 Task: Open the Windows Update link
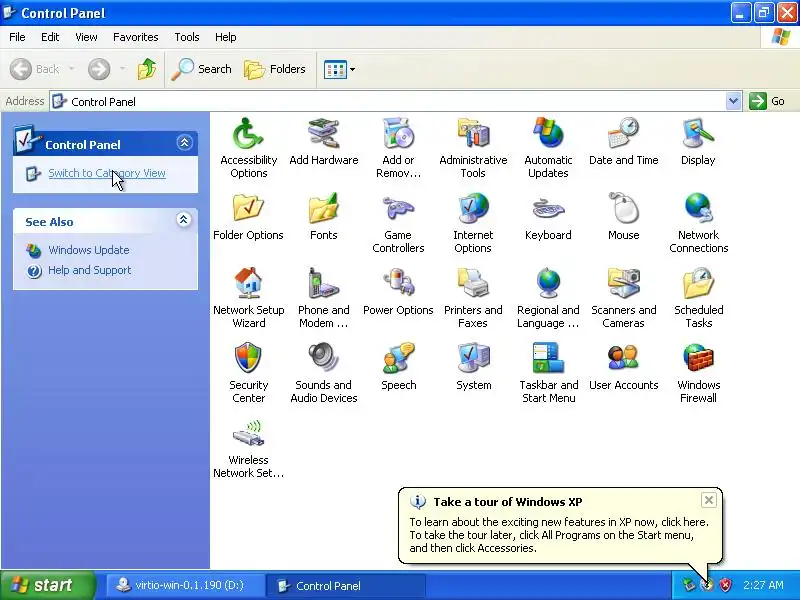(x=89, y=250)
